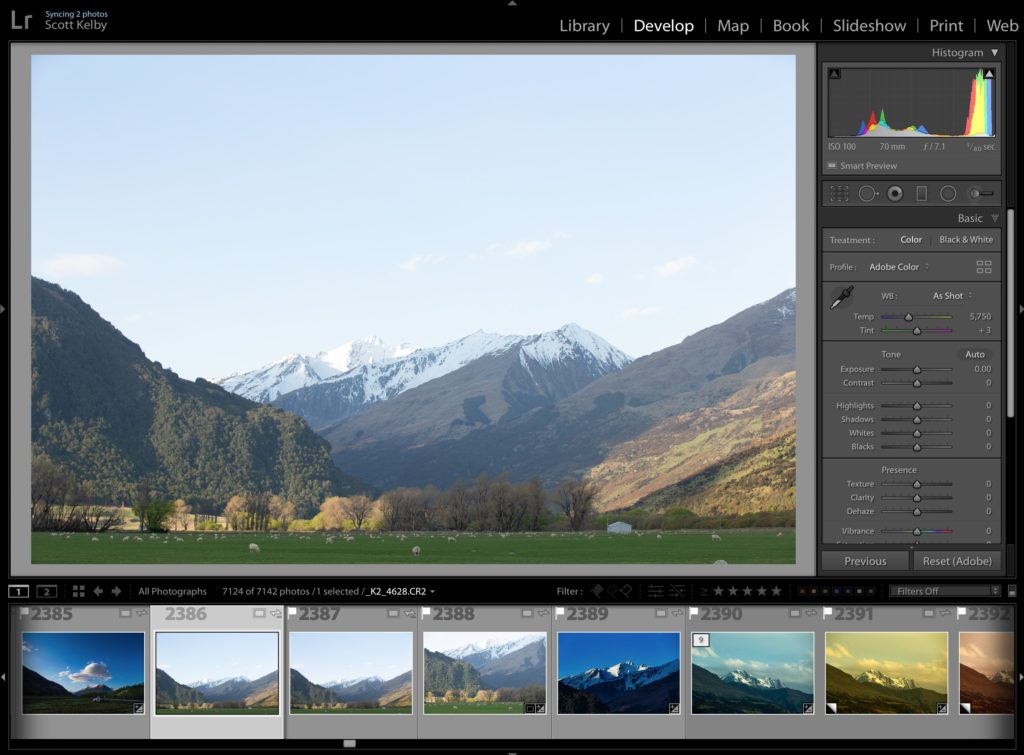Open the Filters Off dropdown

(944, 591)
